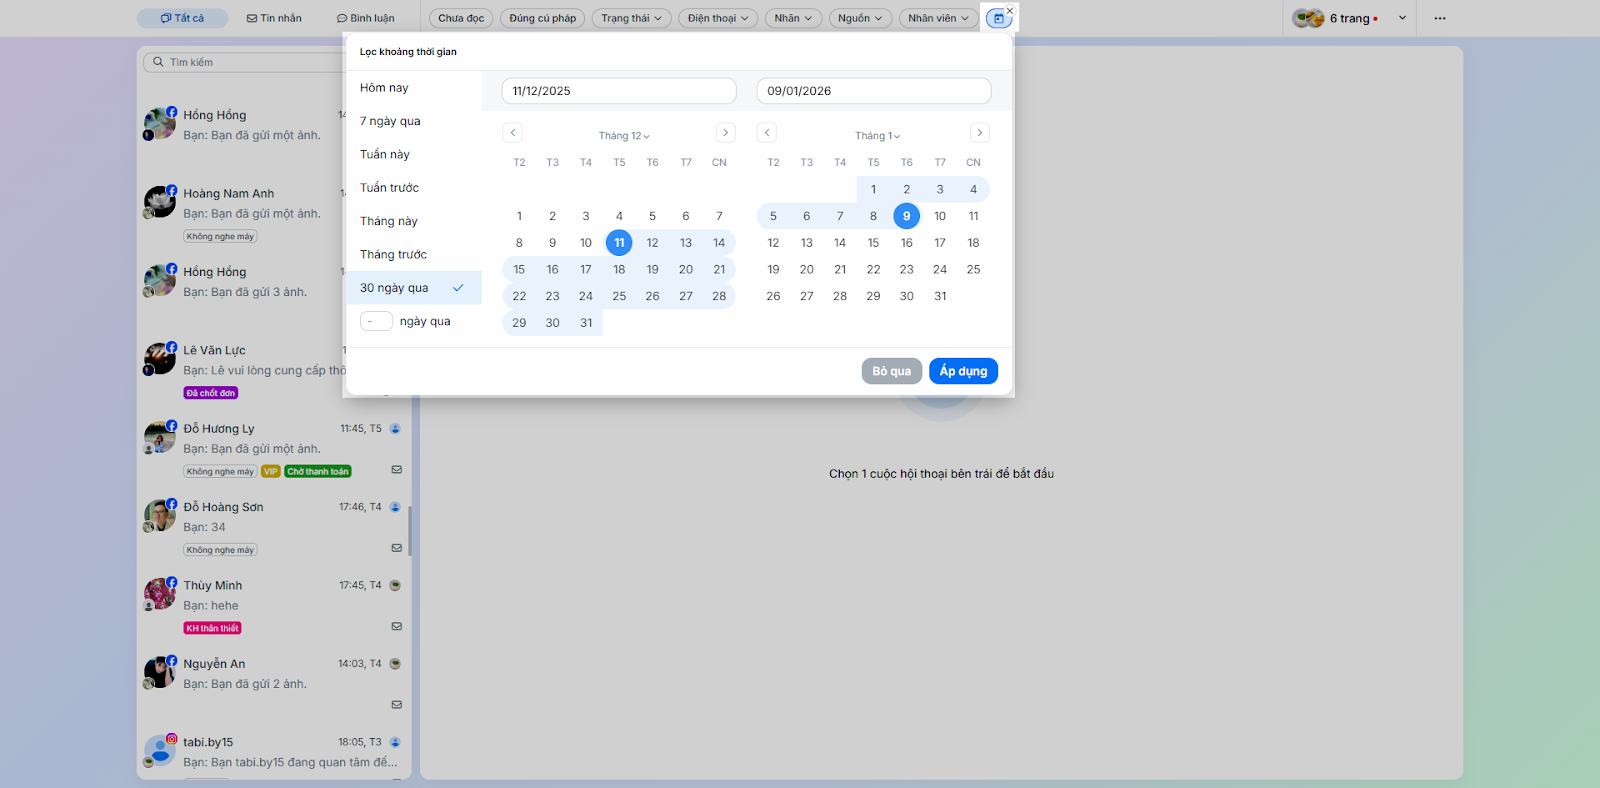Click the assignee icon beside 11:45, T5
Screen dimensions: 1600x788
pyautogui.click(x=395, y=429)
